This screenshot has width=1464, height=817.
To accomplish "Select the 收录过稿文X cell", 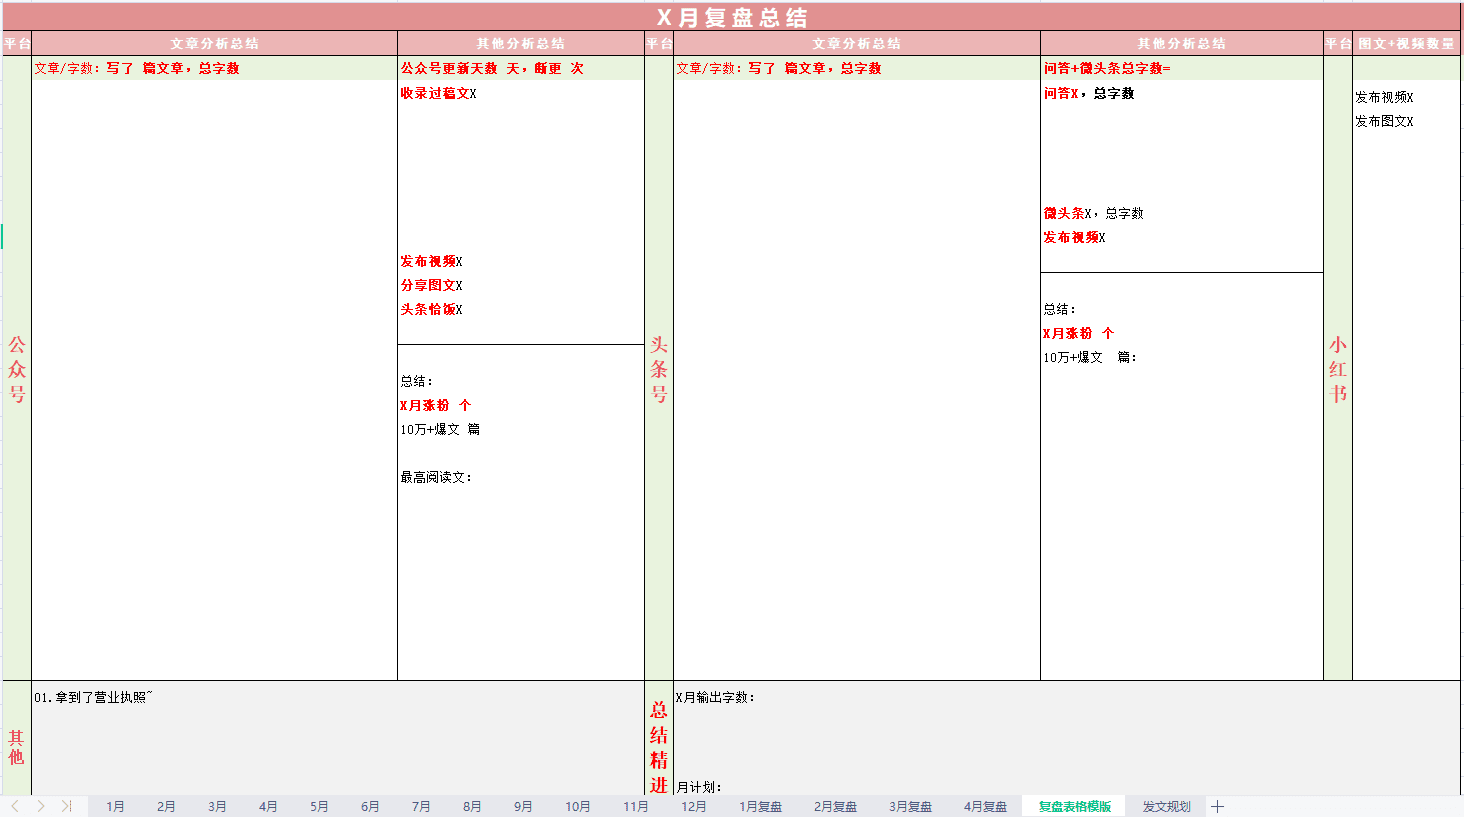I will point(521,93).
